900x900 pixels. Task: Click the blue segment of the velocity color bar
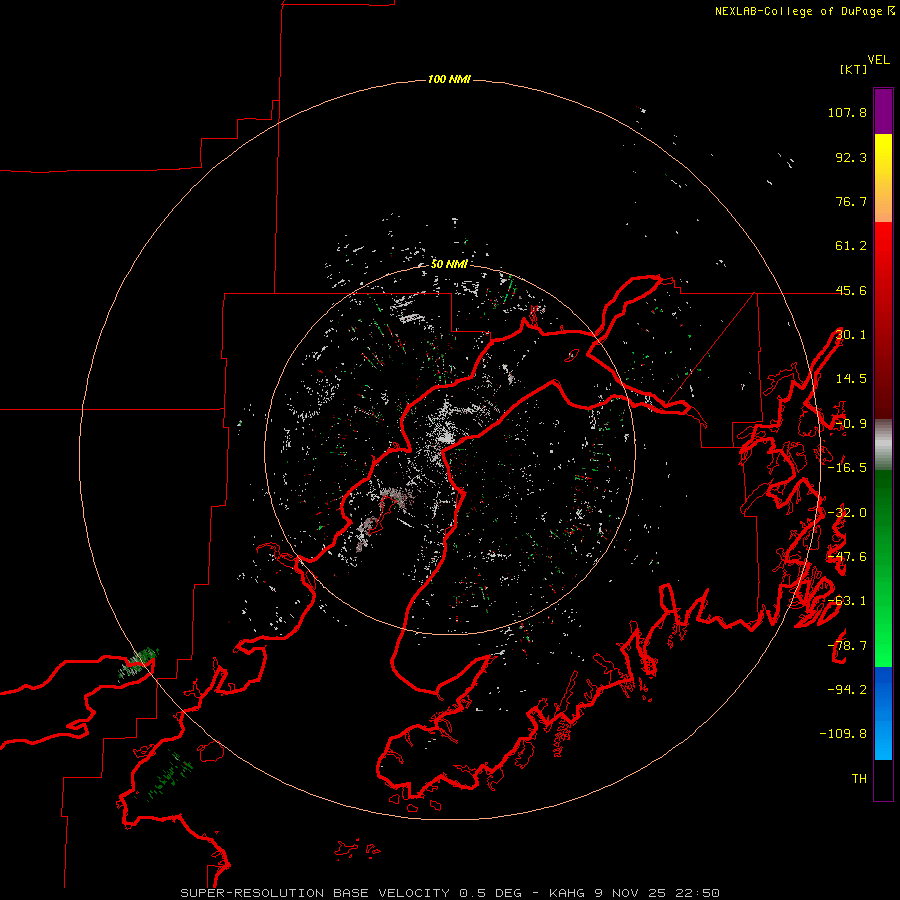coord(883,712)
